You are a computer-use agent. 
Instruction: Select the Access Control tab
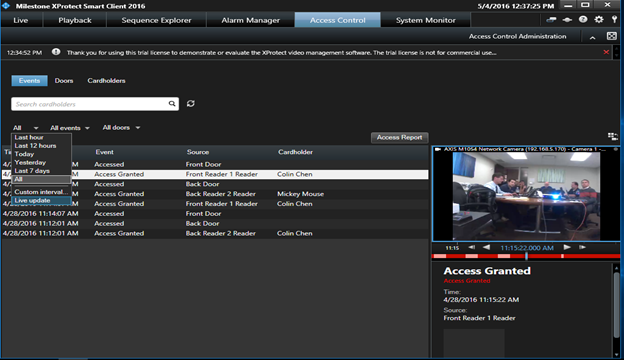(x=337, y=20)
